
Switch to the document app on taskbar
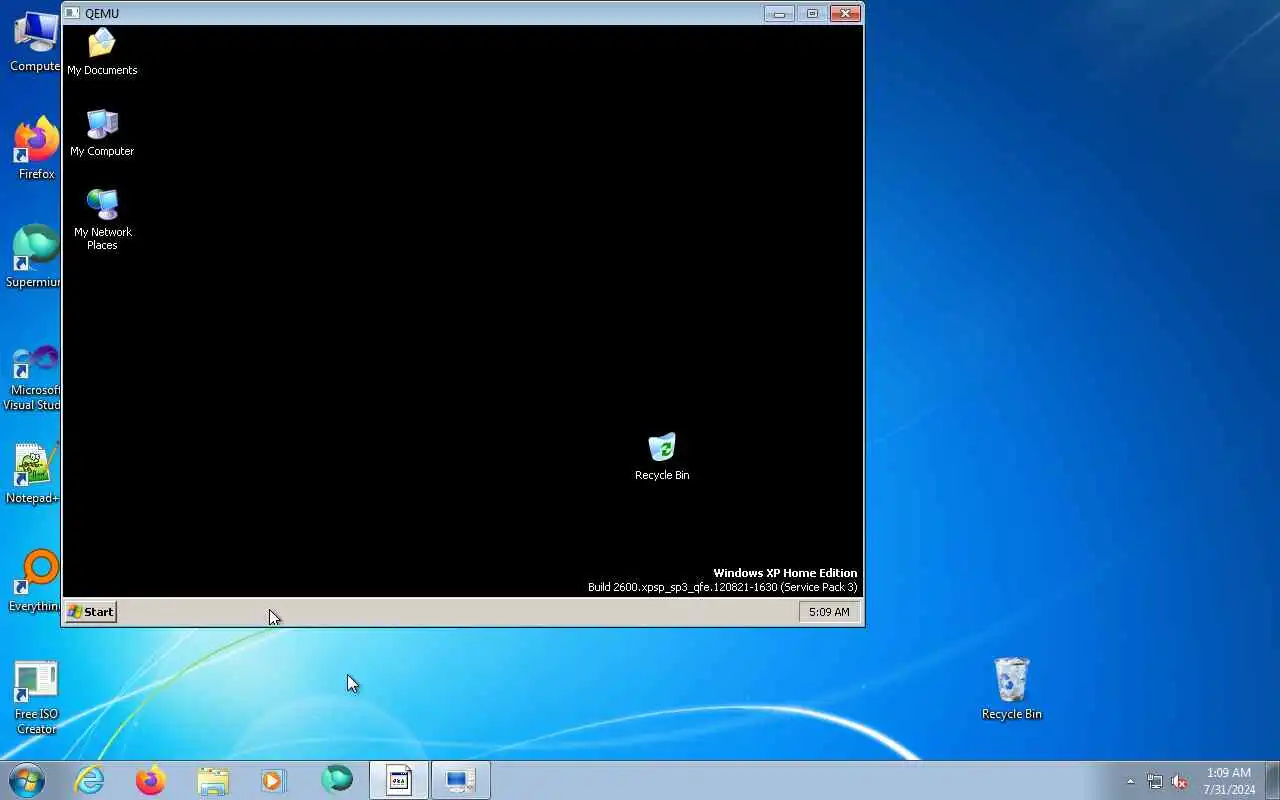[399, 780]
